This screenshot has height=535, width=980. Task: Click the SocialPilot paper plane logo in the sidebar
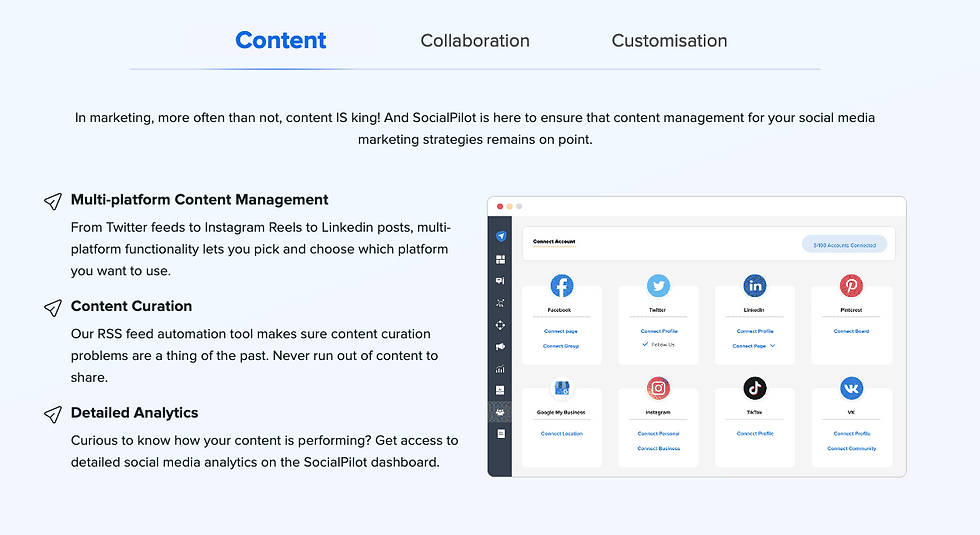[x=501, y=236]
